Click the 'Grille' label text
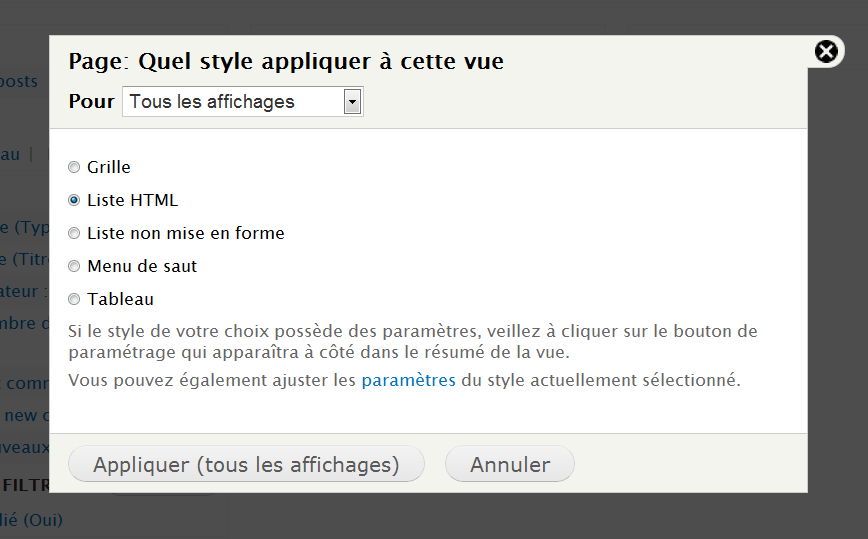The width and height of the screenshot is (868, 539). click(109, 167)
